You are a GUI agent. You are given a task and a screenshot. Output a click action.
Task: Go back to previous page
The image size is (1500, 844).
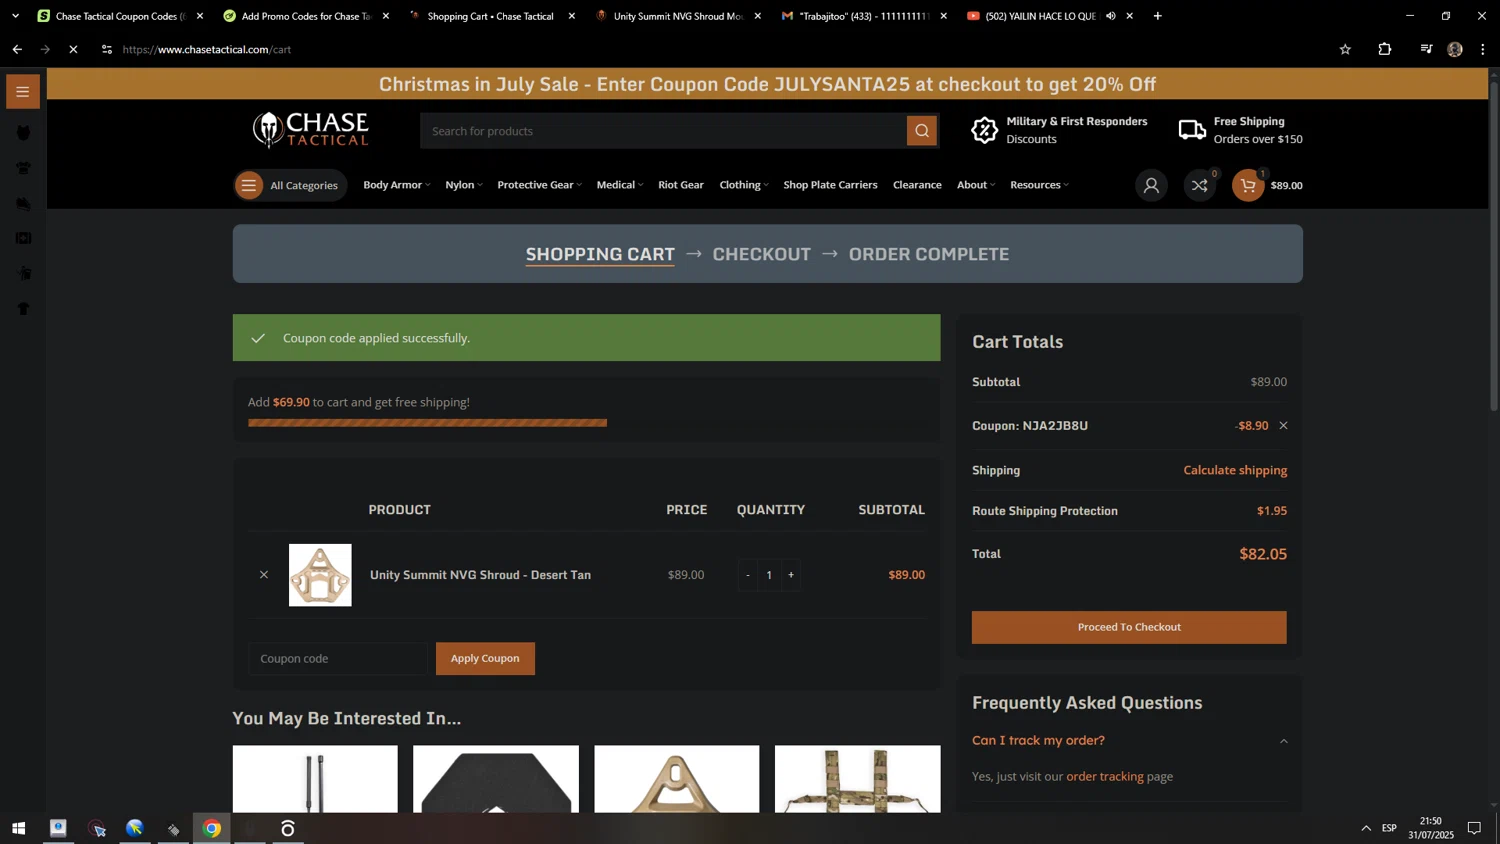[x=17, y=49]
